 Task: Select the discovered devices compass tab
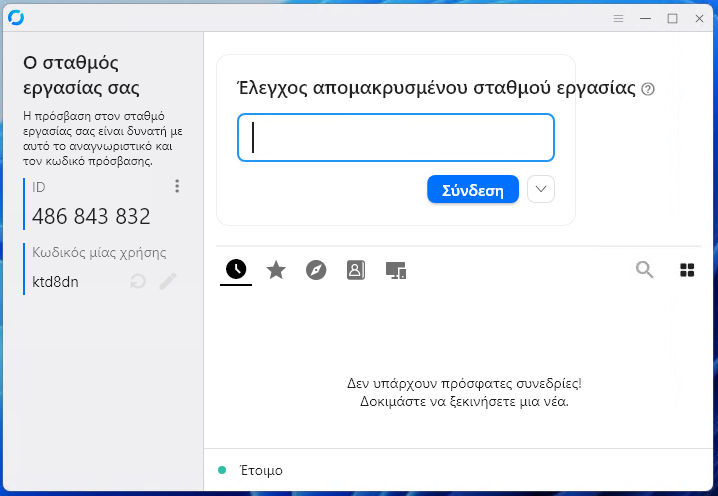pos(316,269)
